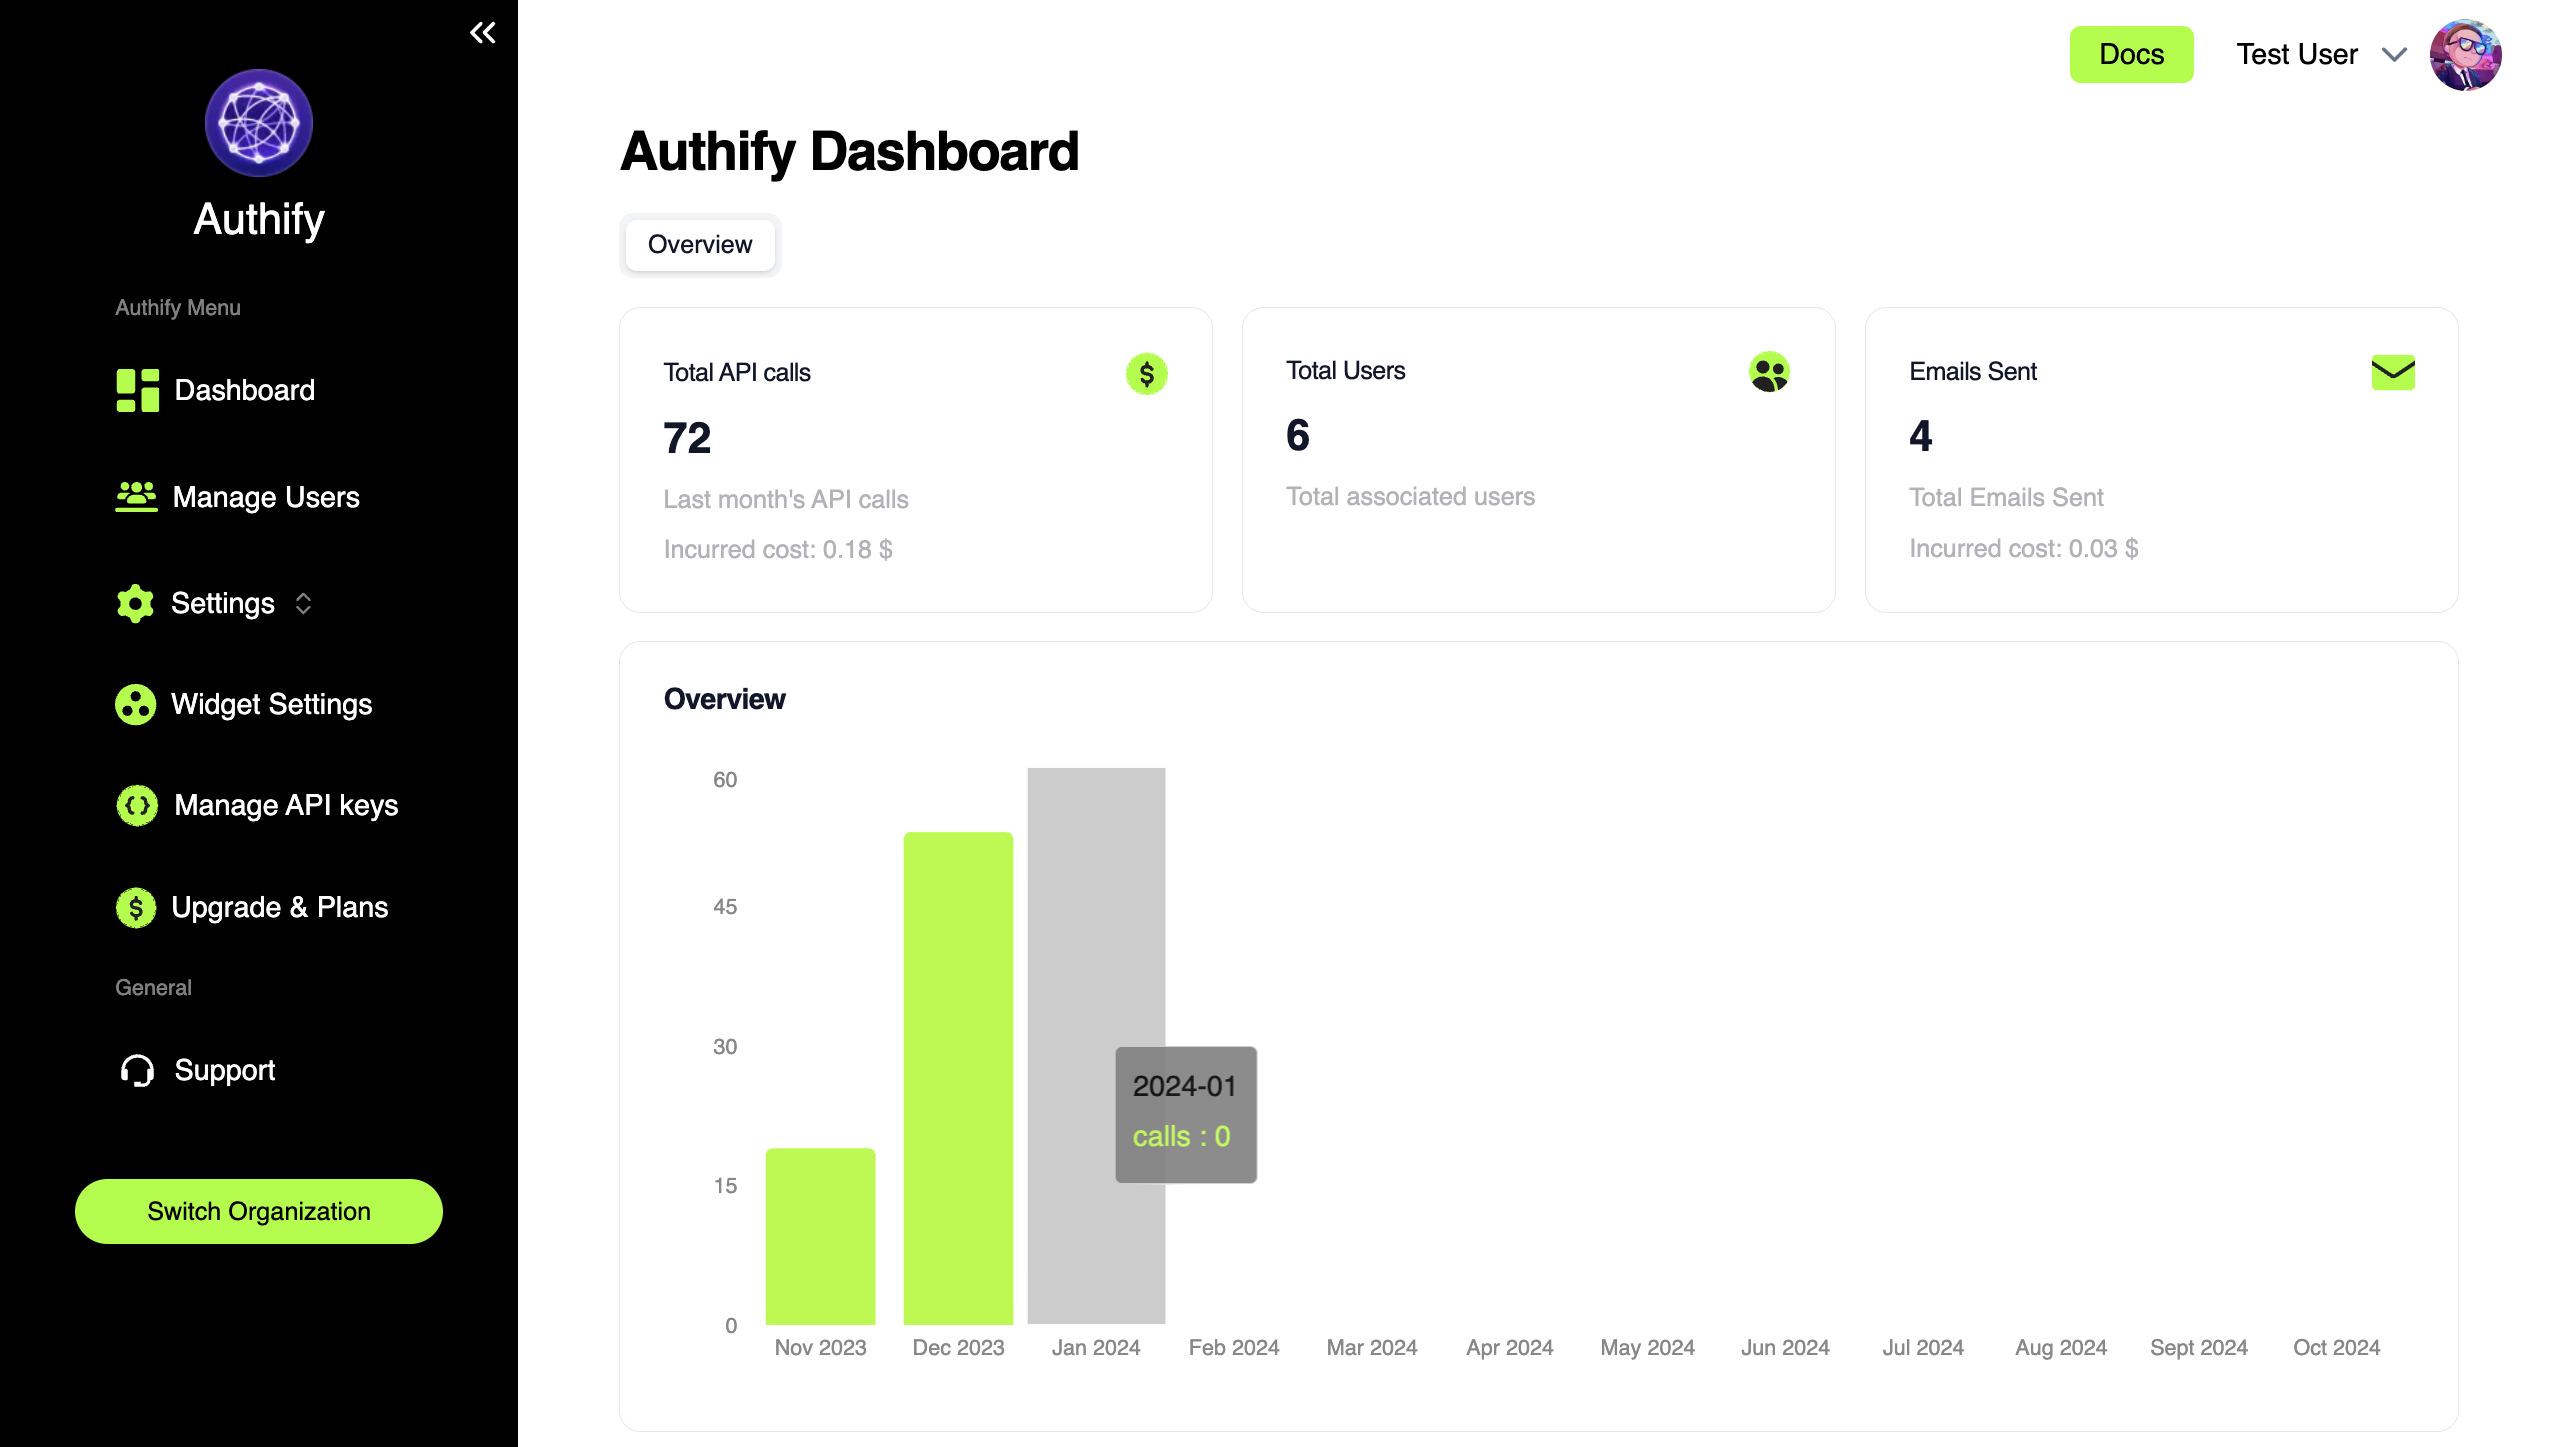Screen dimensions: 2560x1447
Task: Collapse the sidebar with double chevron icon
Action: click(483, 33)
